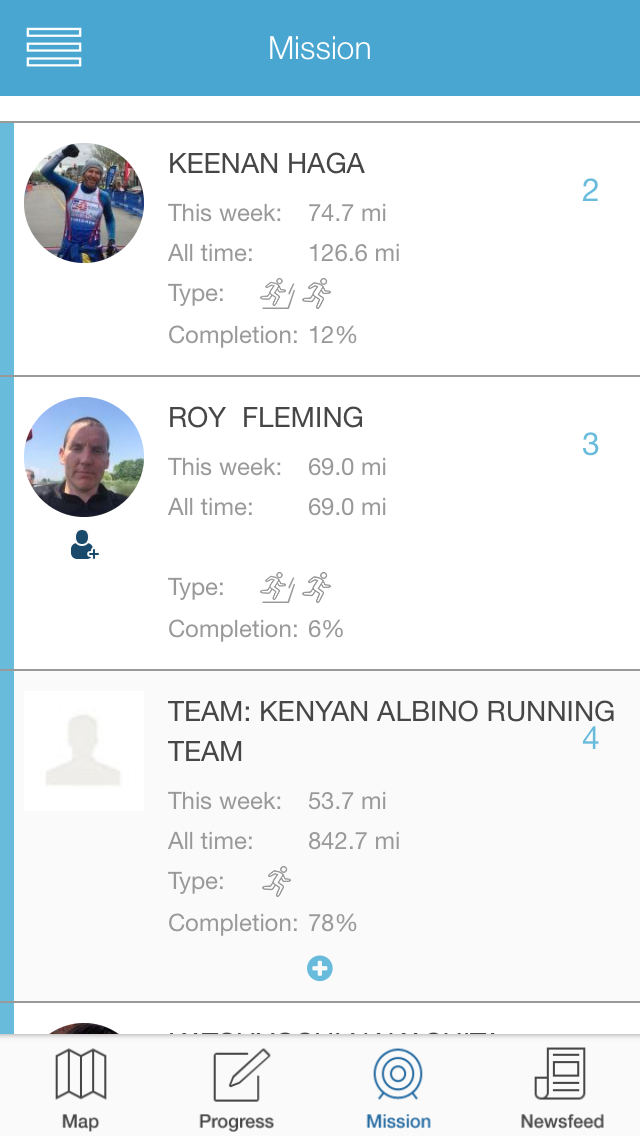This screenshot has height=1136, width=640.
Task: Select rank number 2 badge
Action: (x=590, y=191)
